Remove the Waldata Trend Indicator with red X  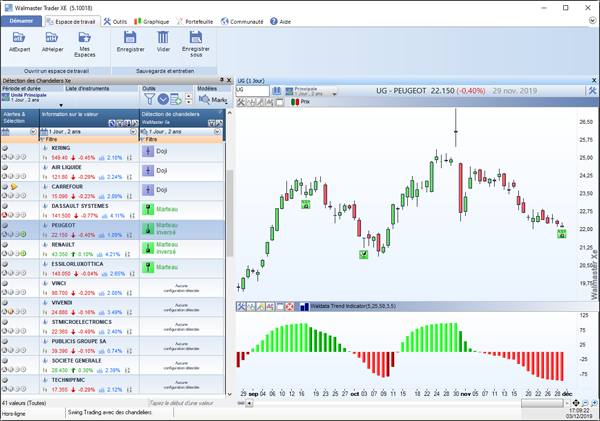coord(290,306)
